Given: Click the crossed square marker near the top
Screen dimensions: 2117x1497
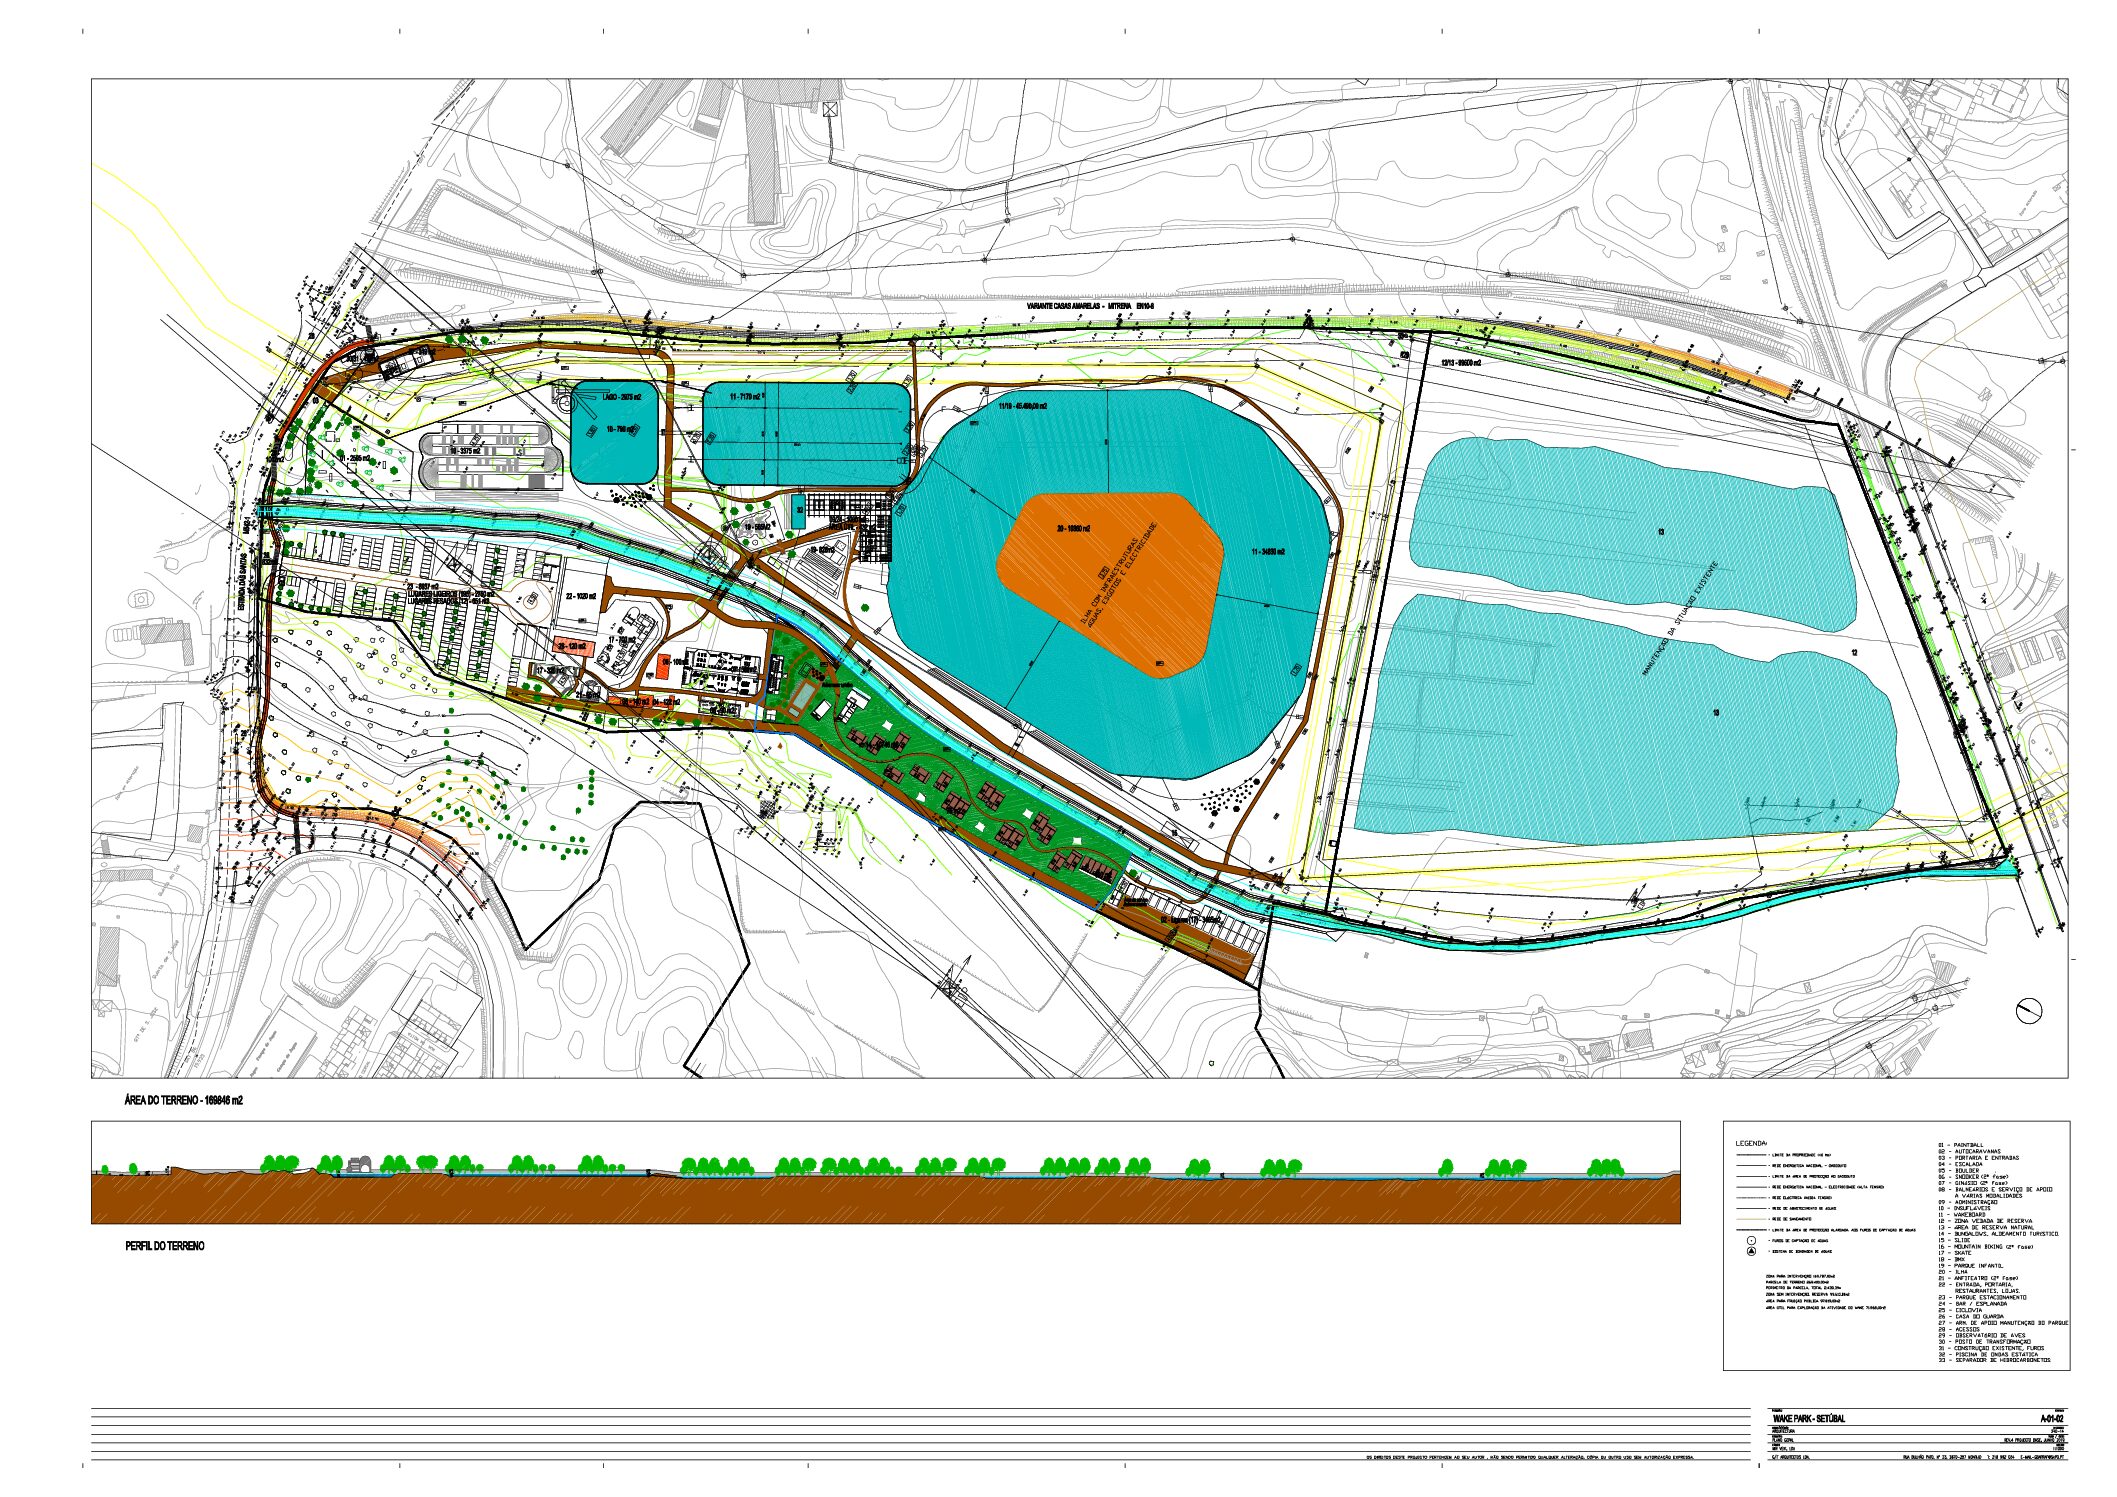Looking at the screenshot, I should pos(830,110).
